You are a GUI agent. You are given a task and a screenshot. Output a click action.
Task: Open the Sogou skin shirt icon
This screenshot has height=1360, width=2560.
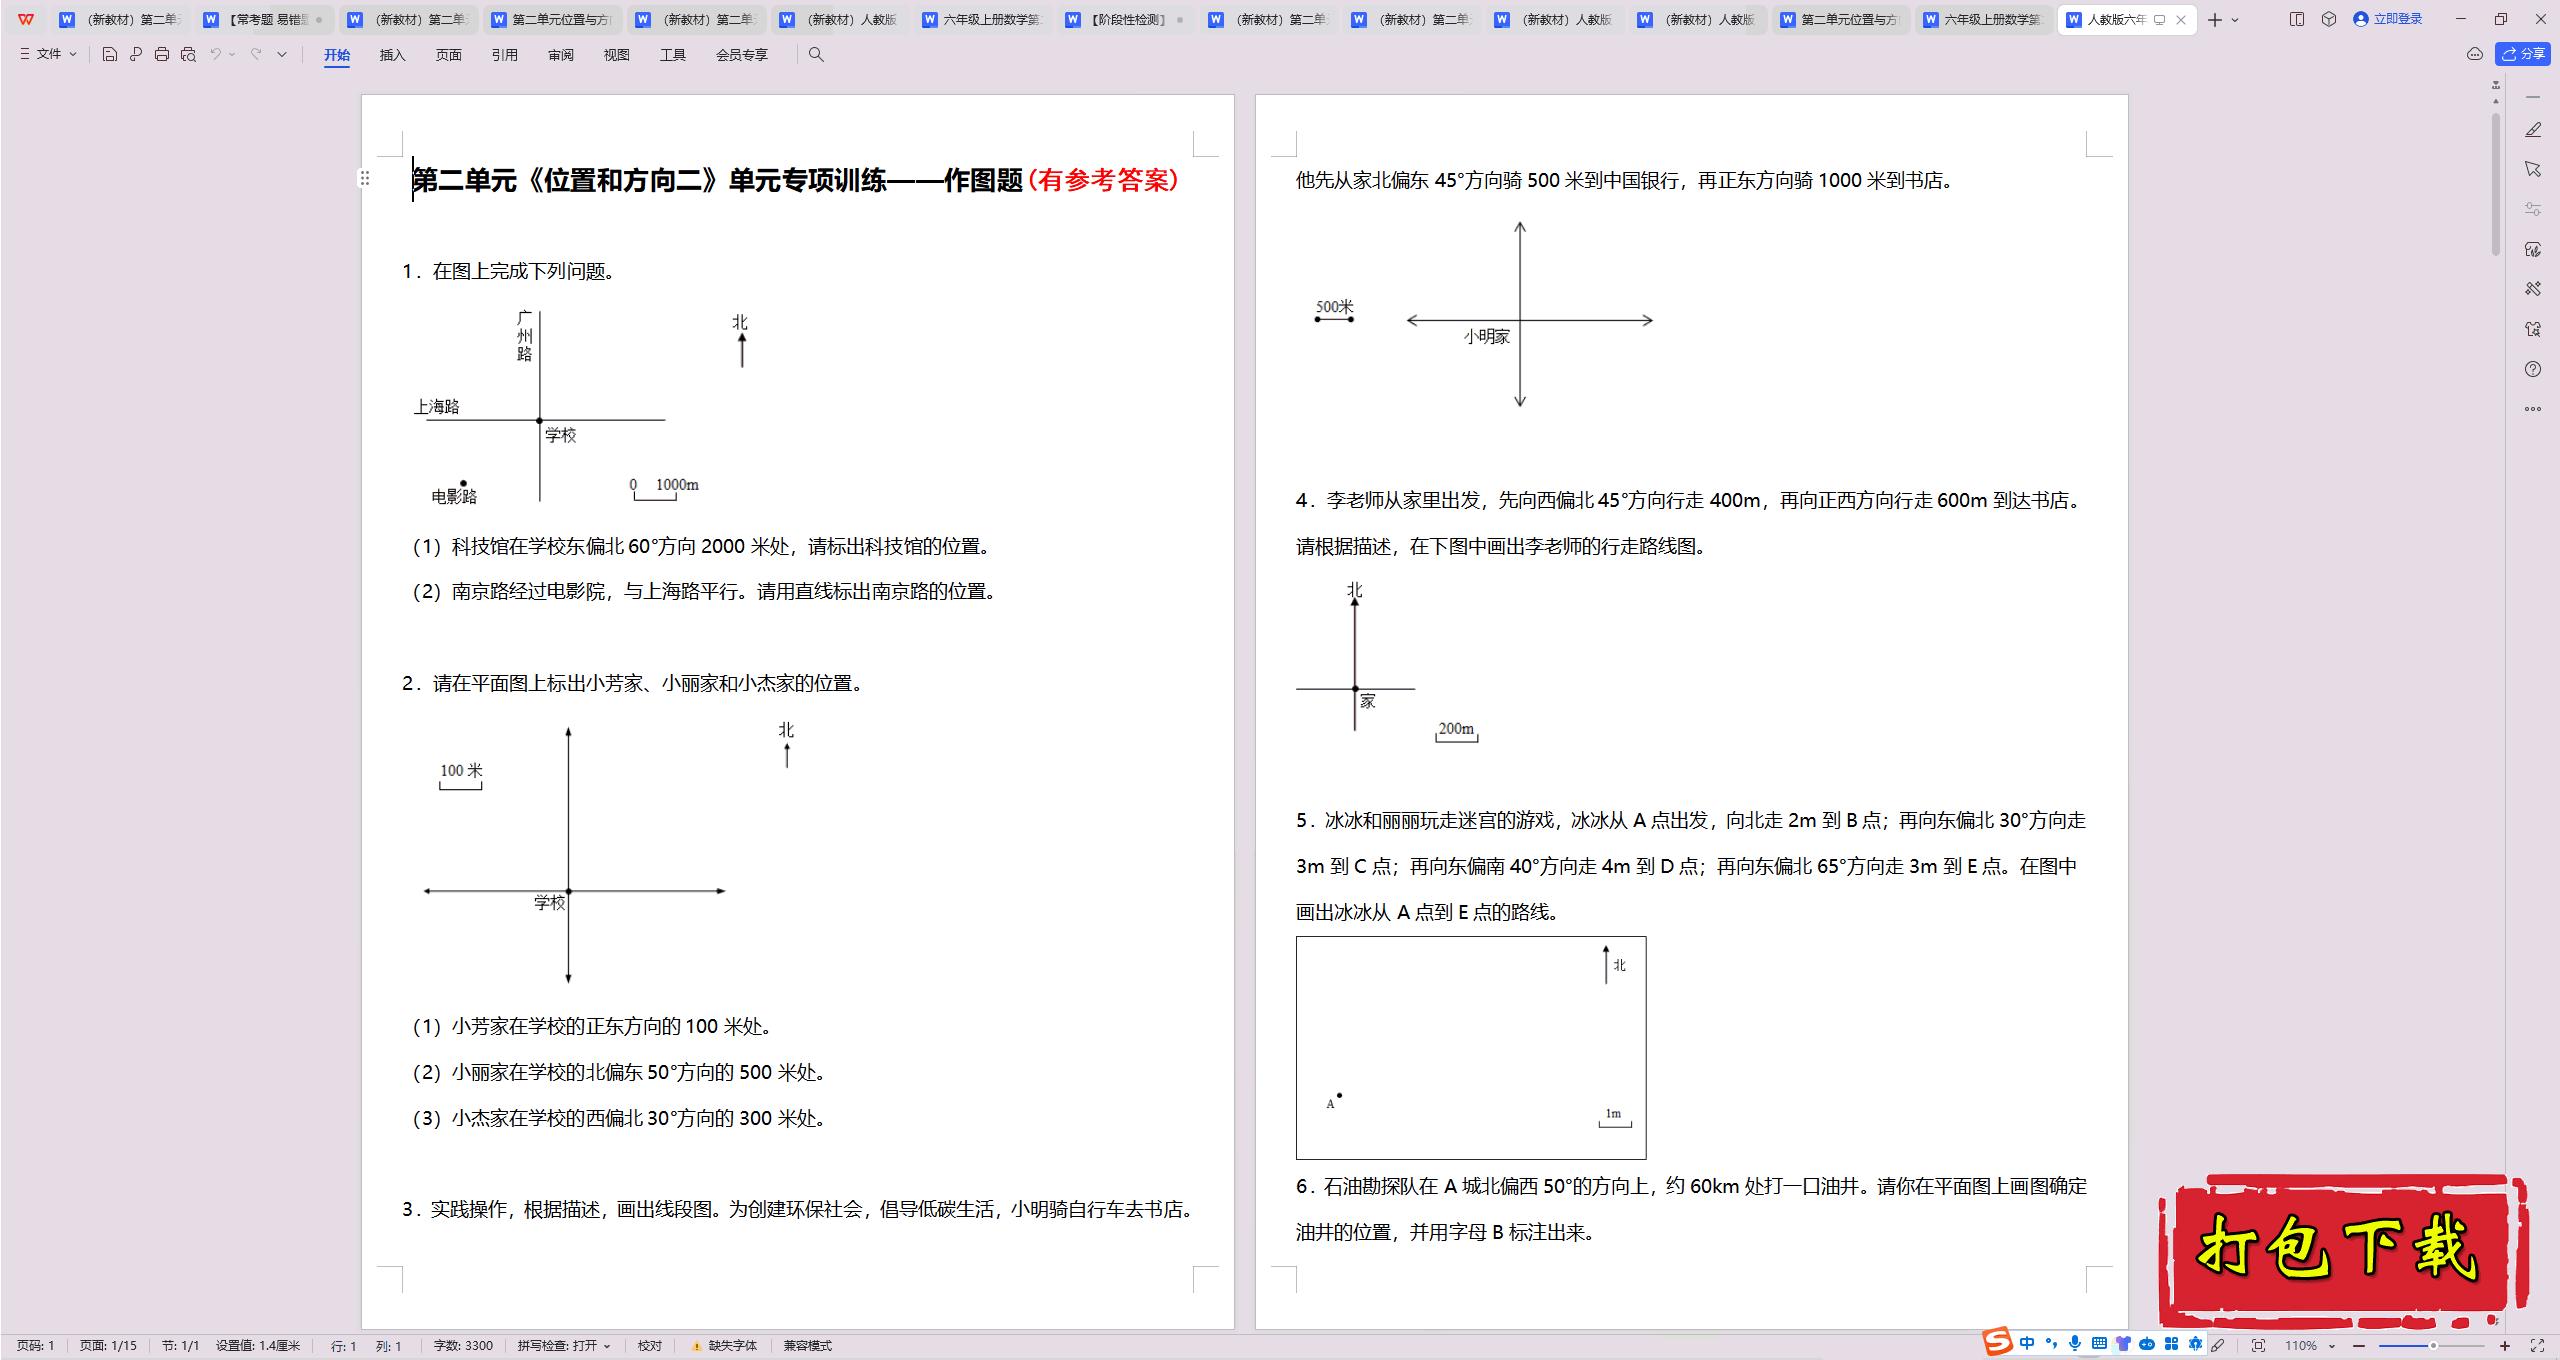[2123, 1344]
